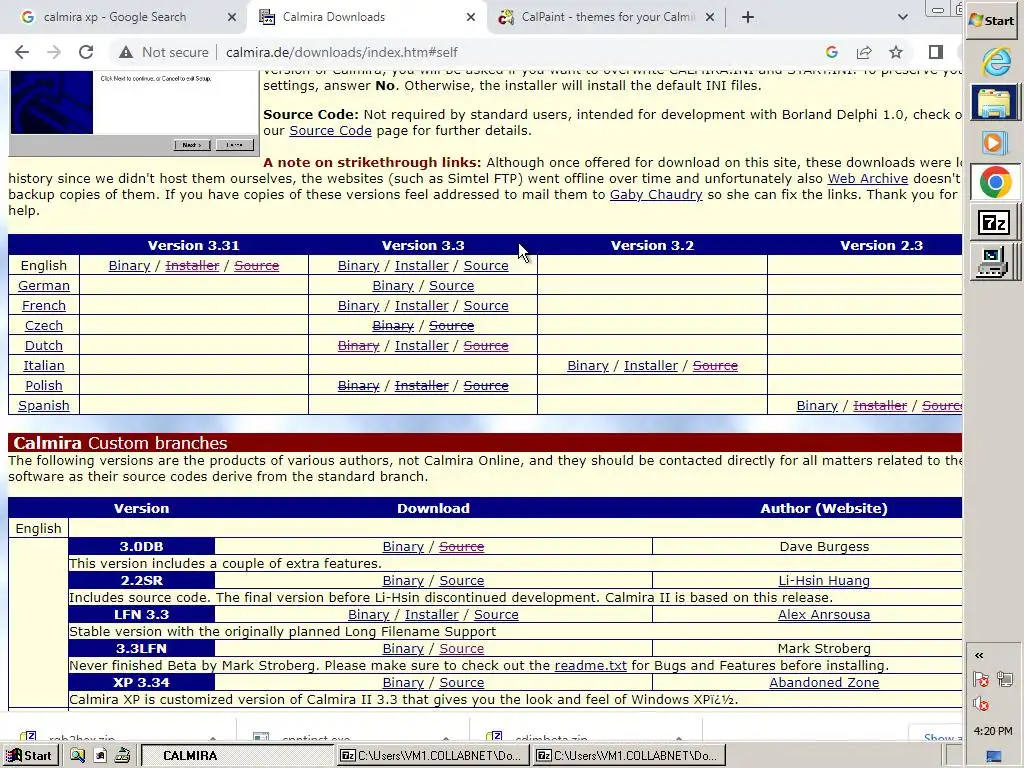This screenshot has width=1024, height=768.
Task: Click the 4:20 PM clock
Action: pyautogui.click(x=993, y=731)
